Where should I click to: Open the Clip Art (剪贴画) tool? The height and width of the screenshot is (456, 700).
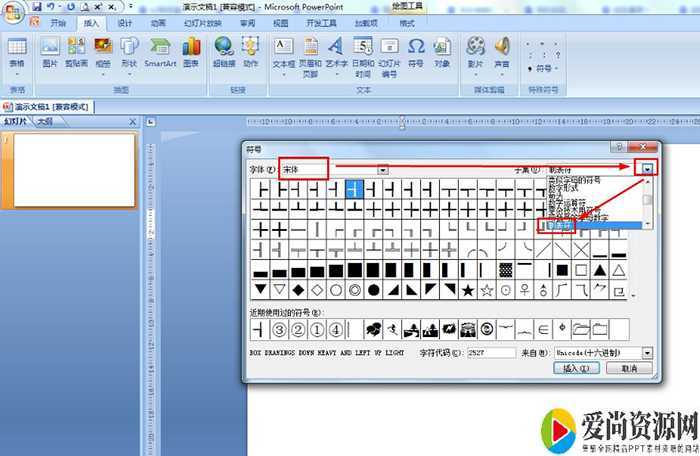[76, 50]
